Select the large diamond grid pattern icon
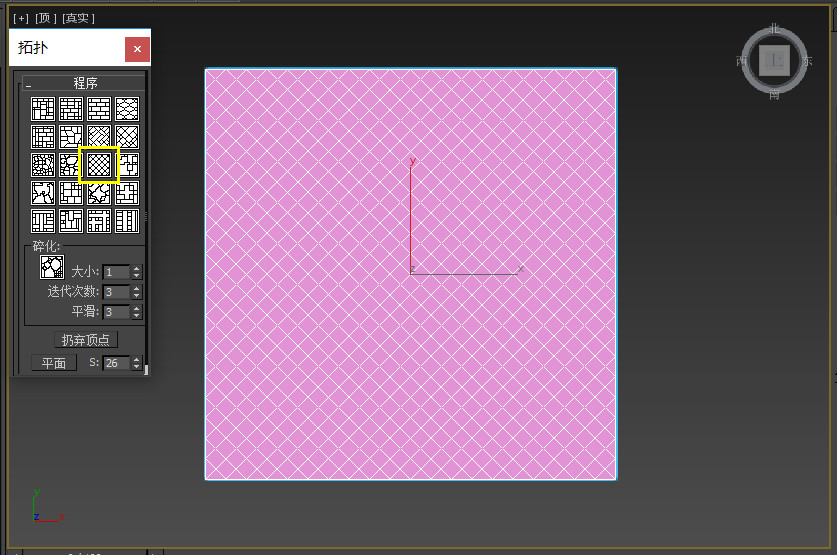The width and height of the screenshot is (837, 555). (x=127, y=137)
